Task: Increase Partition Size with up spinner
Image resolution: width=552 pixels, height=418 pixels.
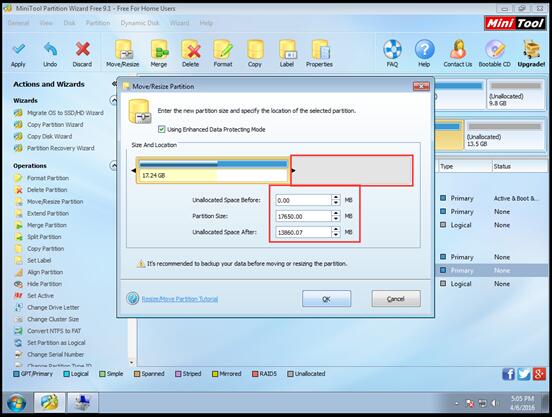Action: pos(336,213)
